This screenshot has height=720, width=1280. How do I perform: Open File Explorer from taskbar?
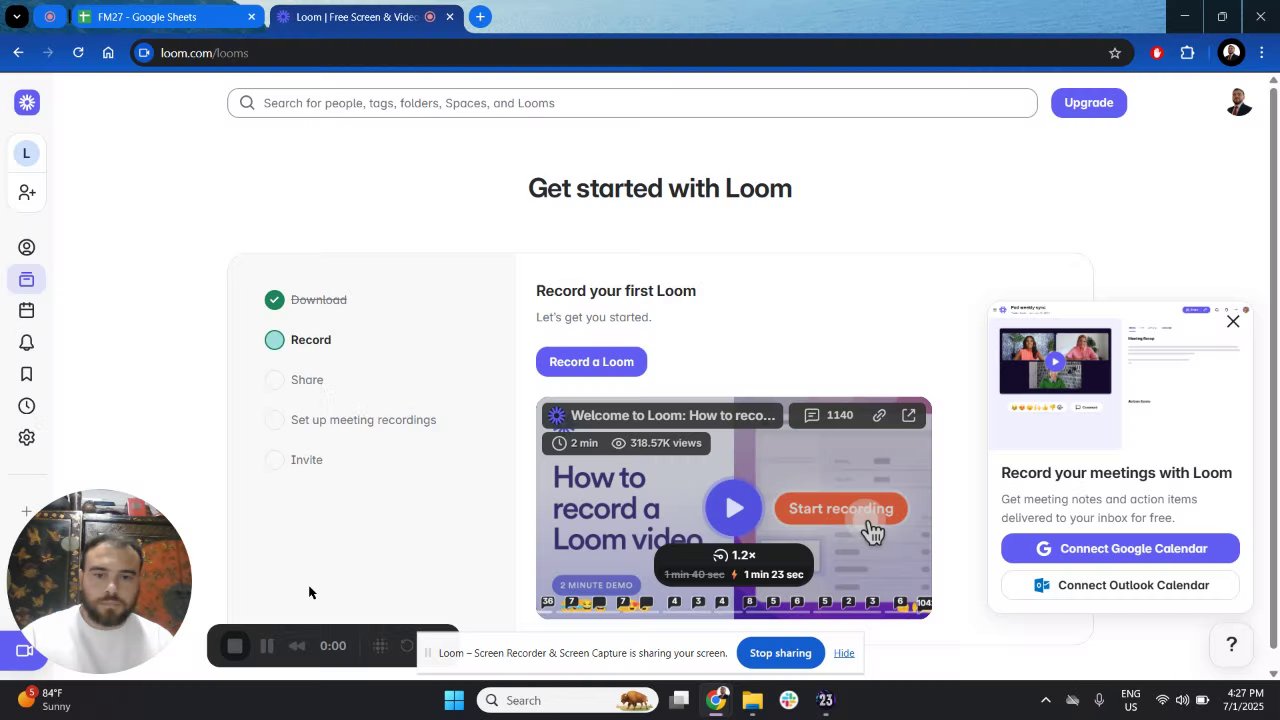tap(752, 700)
